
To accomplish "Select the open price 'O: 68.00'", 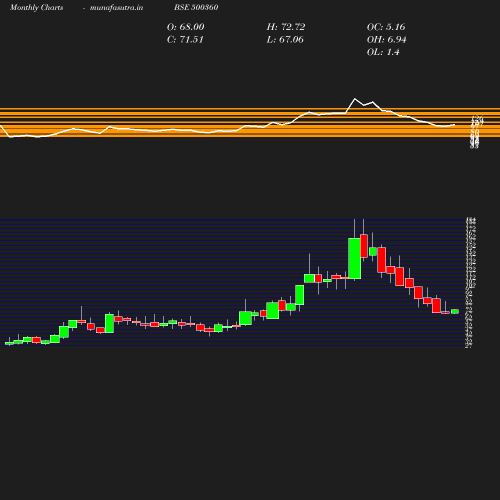I will (x=185, y=27).
